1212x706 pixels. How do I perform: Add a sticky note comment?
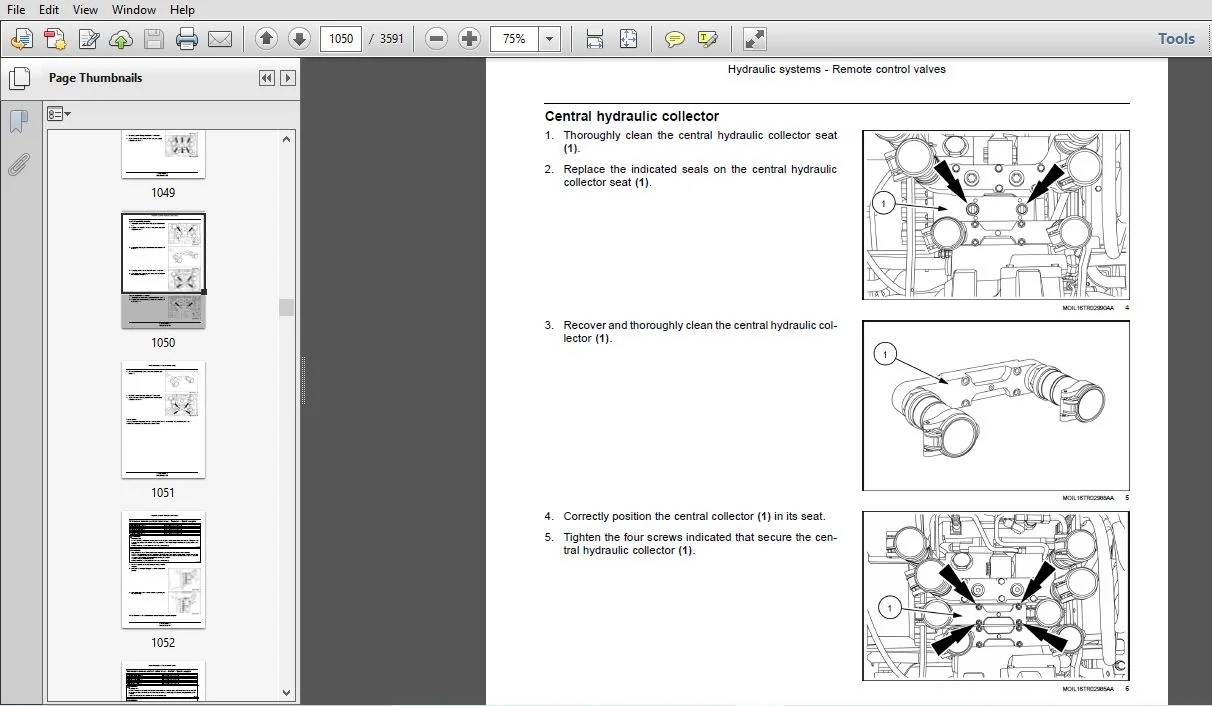point(675,39)
